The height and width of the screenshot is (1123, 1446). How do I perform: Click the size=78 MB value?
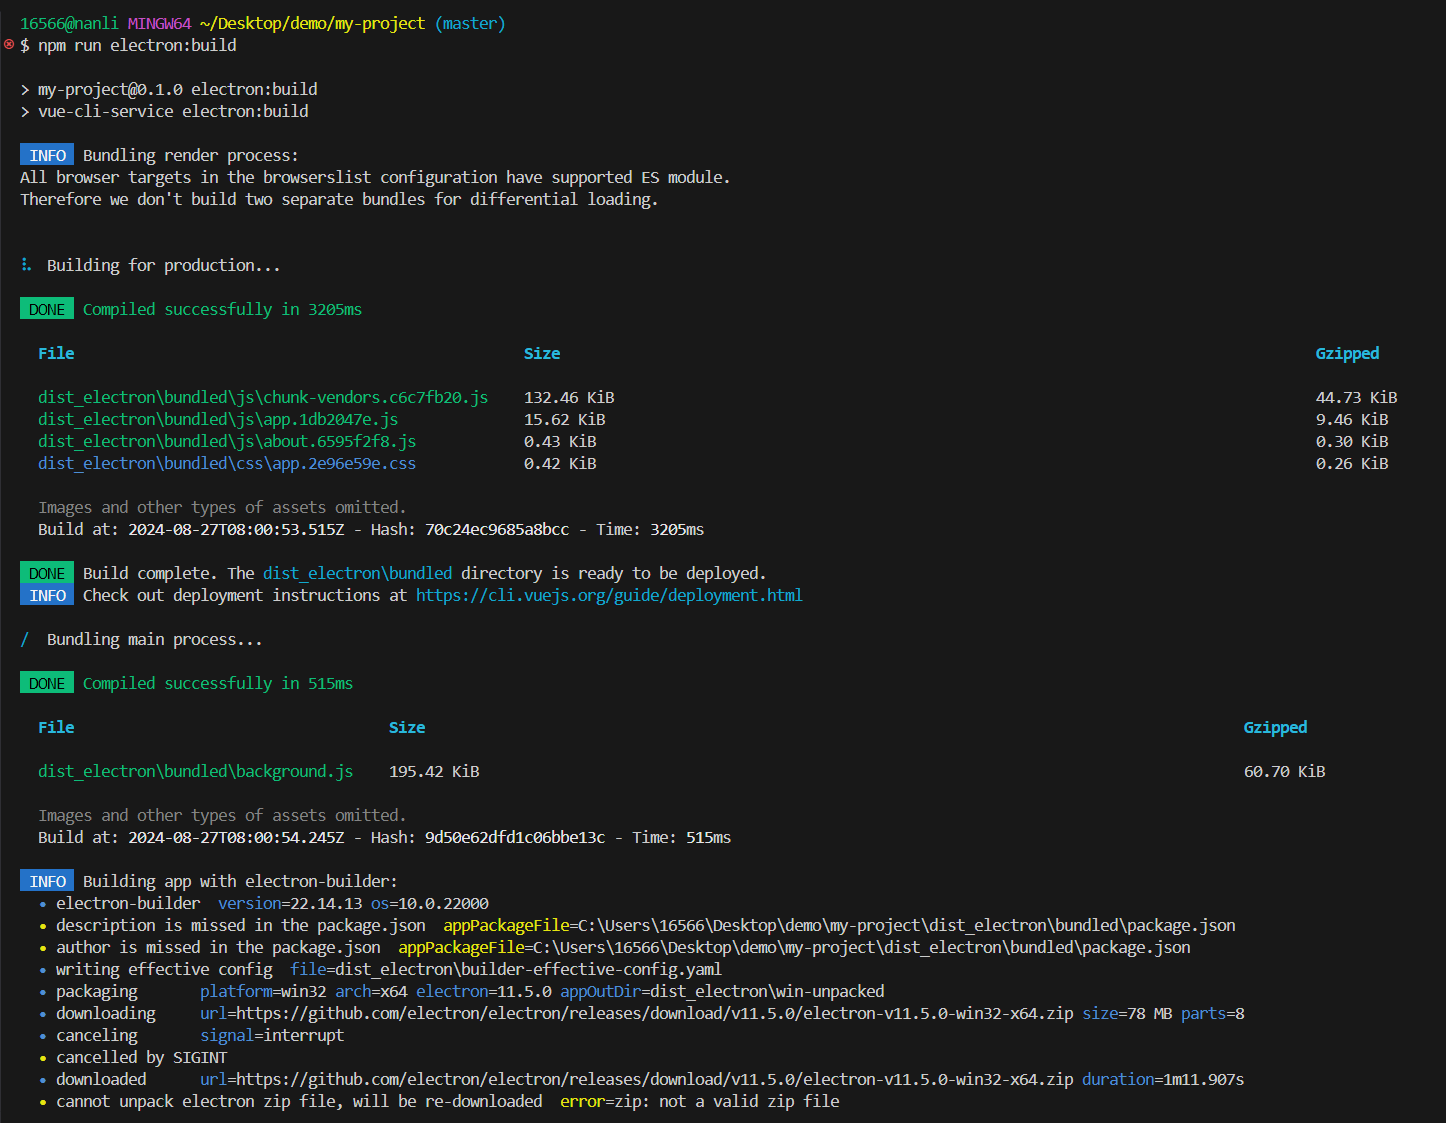point(1127,1013)
